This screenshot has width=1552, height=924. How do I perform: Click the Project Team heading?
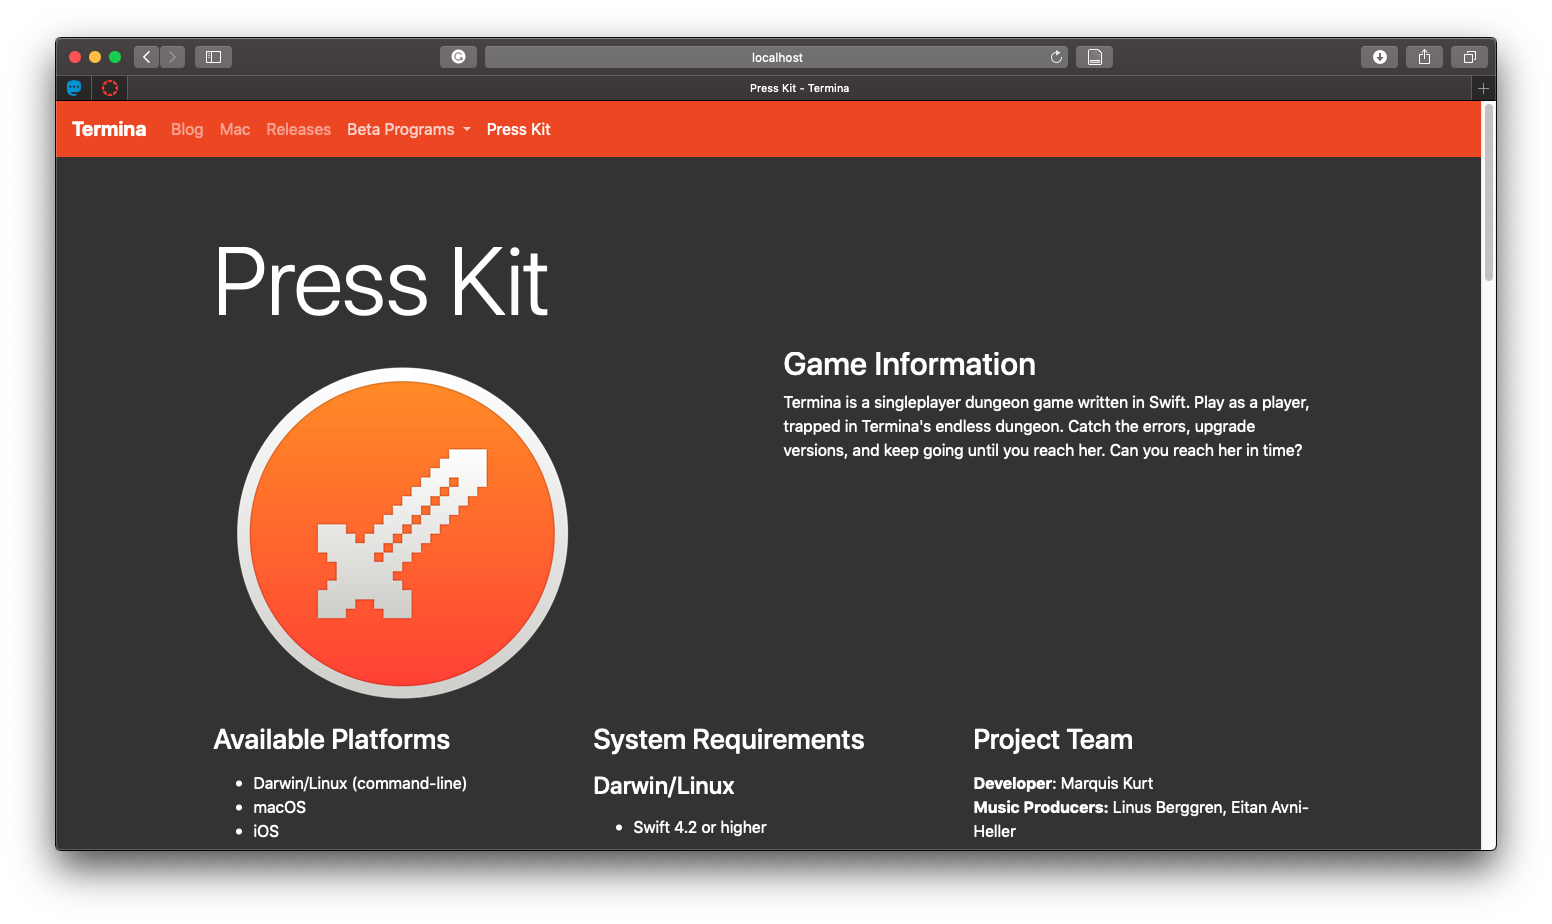coord(1053,739)
